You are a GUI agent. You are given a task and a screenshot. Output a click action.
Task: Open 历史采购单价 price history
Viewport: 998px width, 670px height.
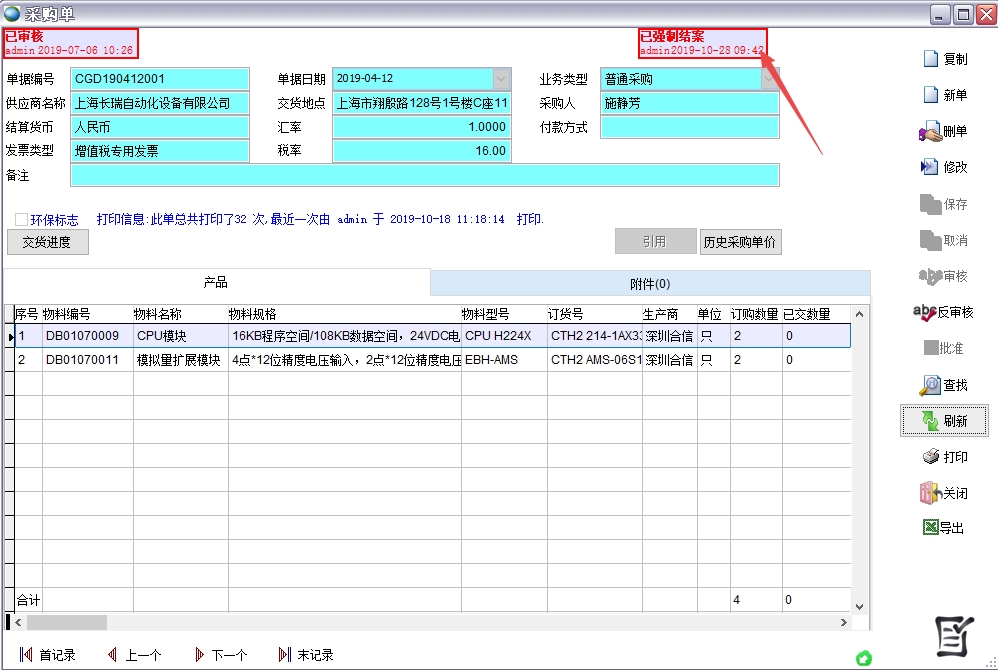pos(740,242)
